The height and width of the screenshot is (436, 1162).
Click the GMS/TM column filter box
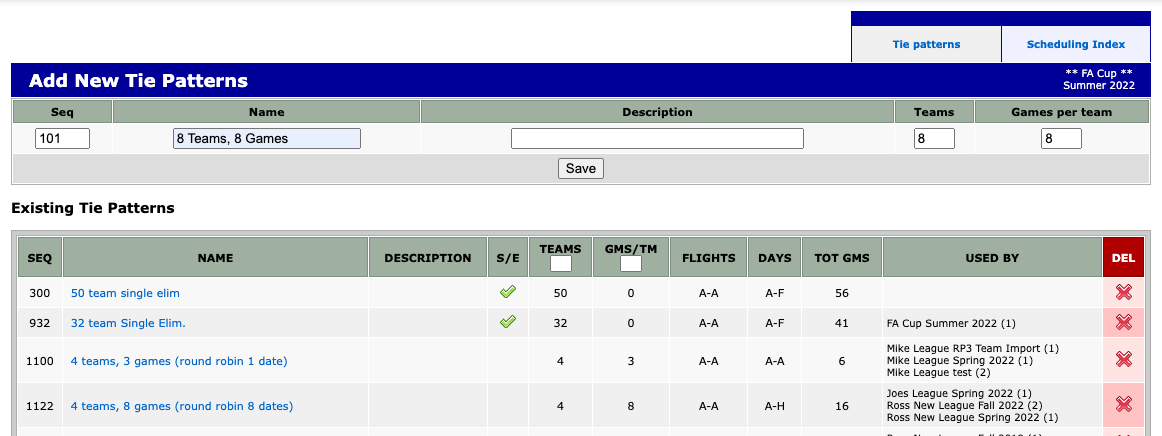[630, 264]
